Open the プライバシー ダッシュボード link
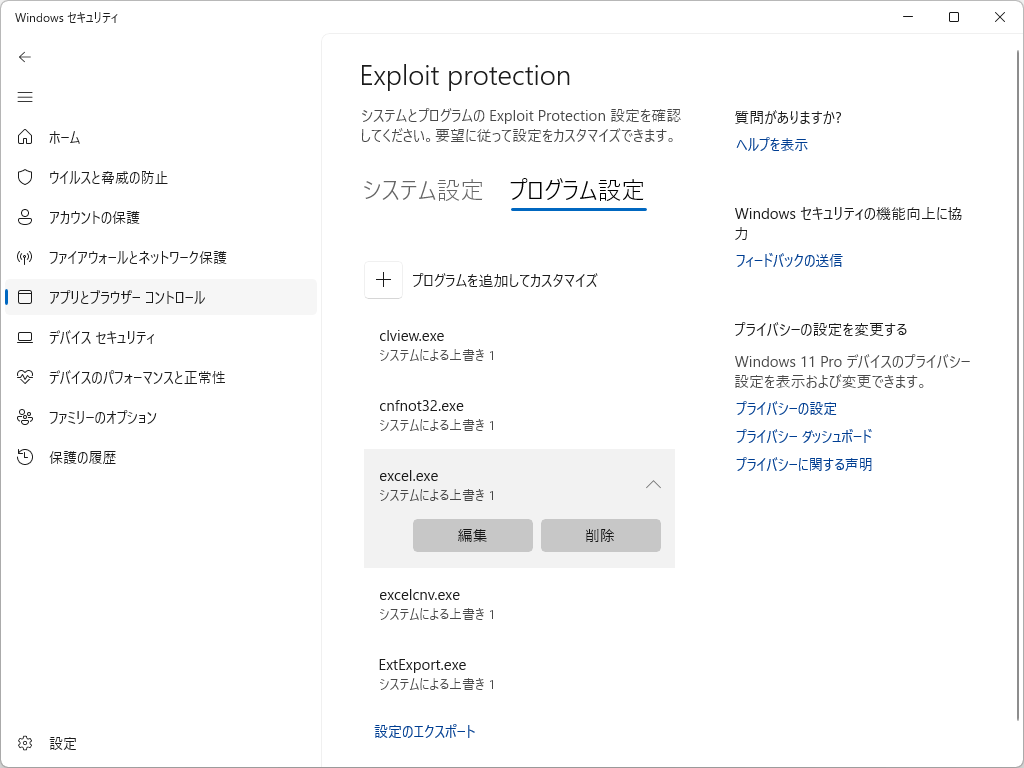The width and height of the screenshot is (1024, 768). click(802, 436)
